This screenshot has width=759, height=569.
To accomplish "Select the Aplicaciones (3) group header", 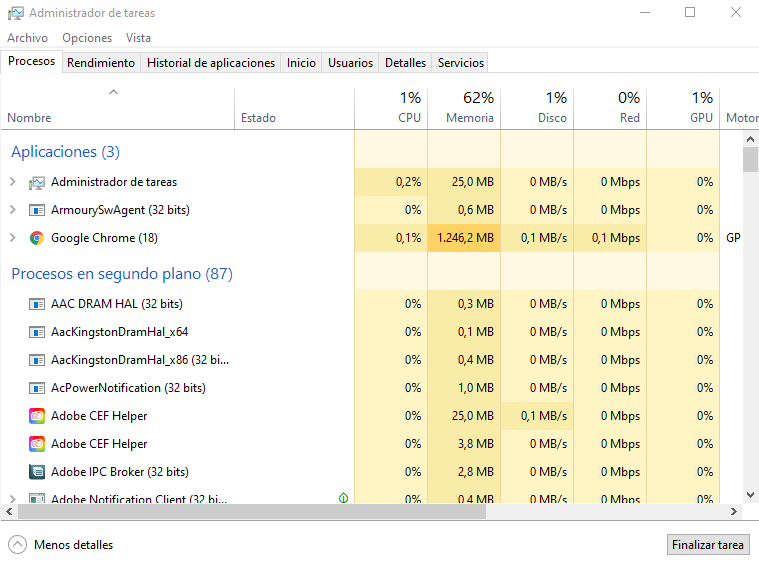I will [x=65, y=152].
